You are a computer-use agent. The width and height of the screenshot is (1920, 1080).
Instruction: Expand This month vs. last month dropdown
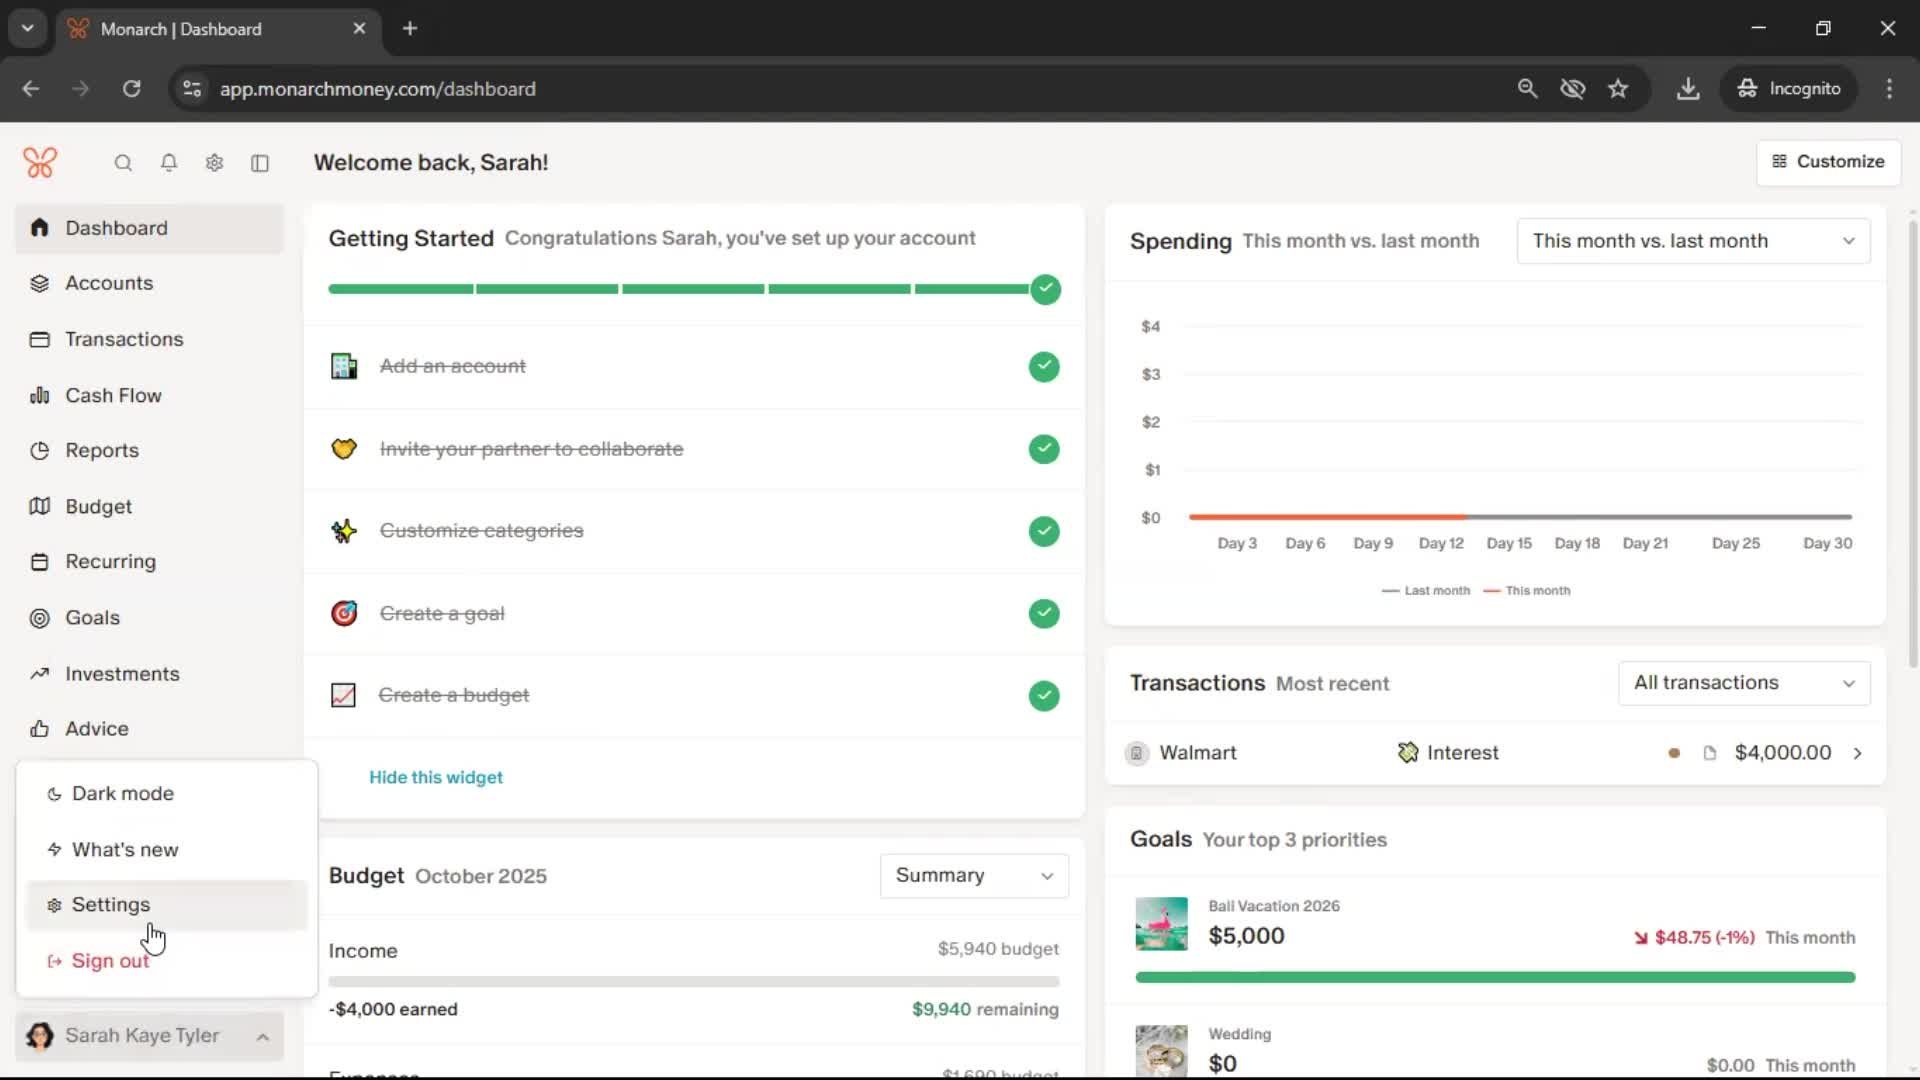(x=1692, y=241)
